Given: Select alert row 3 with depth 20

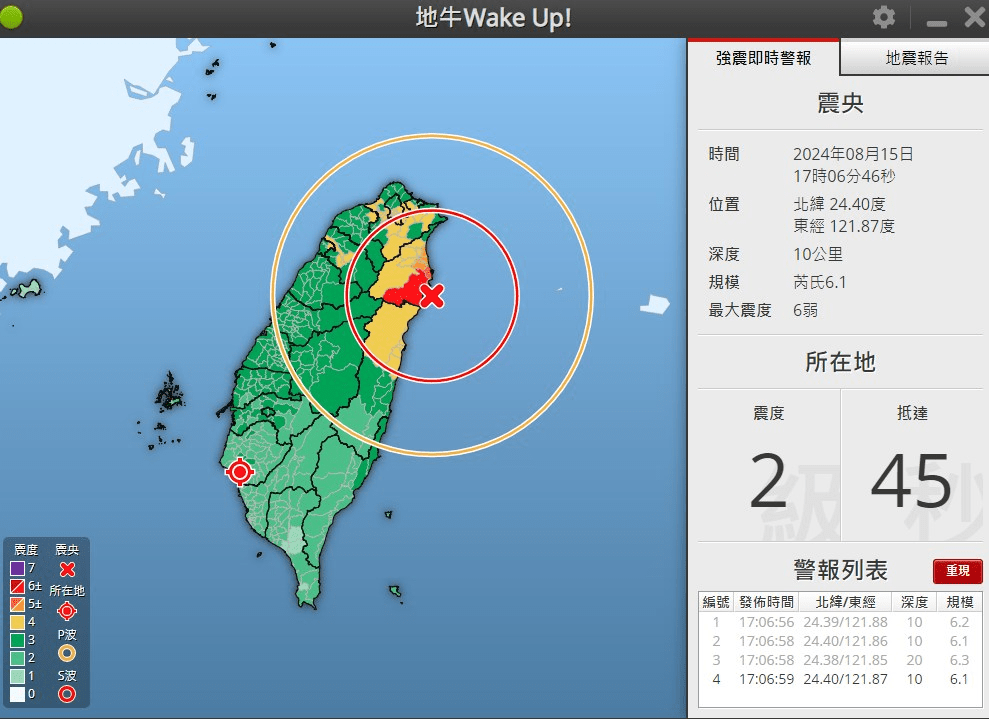Looking at the screenshot, I should 840,660.
